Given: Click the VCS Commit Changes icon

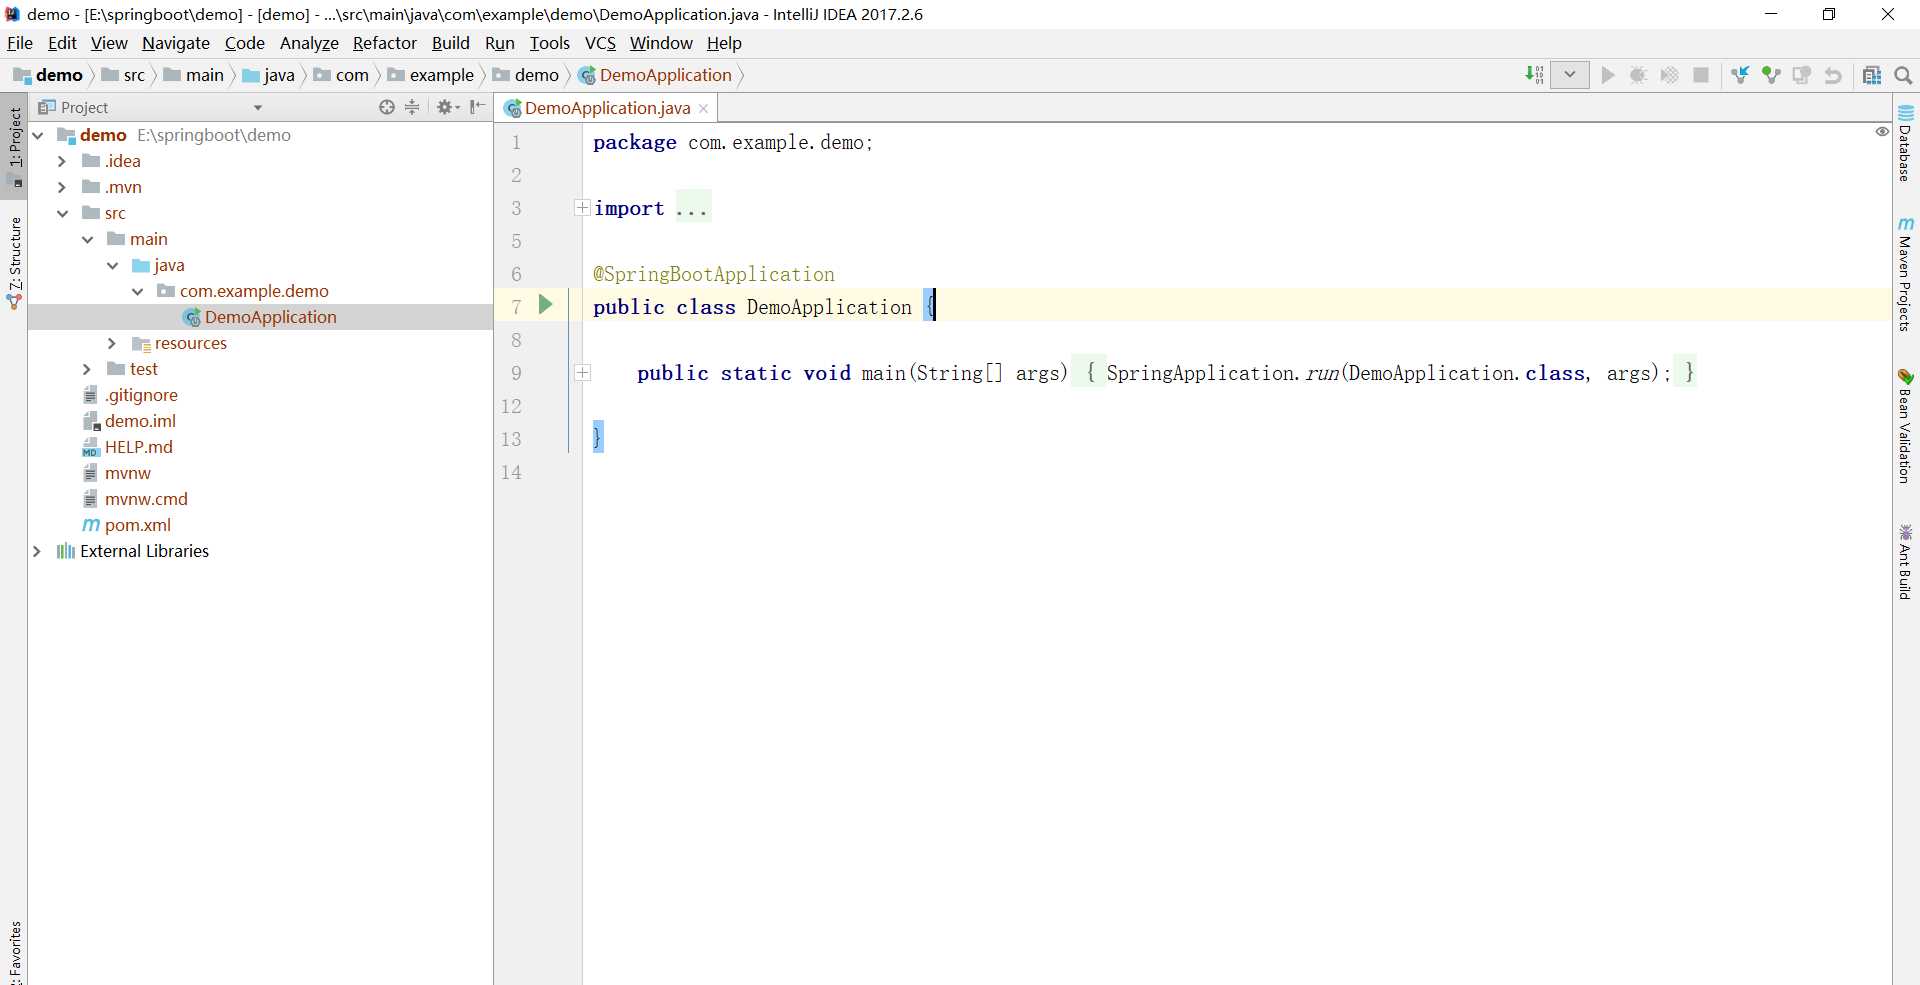Looking at the screenshot, I should [1771, 75].
